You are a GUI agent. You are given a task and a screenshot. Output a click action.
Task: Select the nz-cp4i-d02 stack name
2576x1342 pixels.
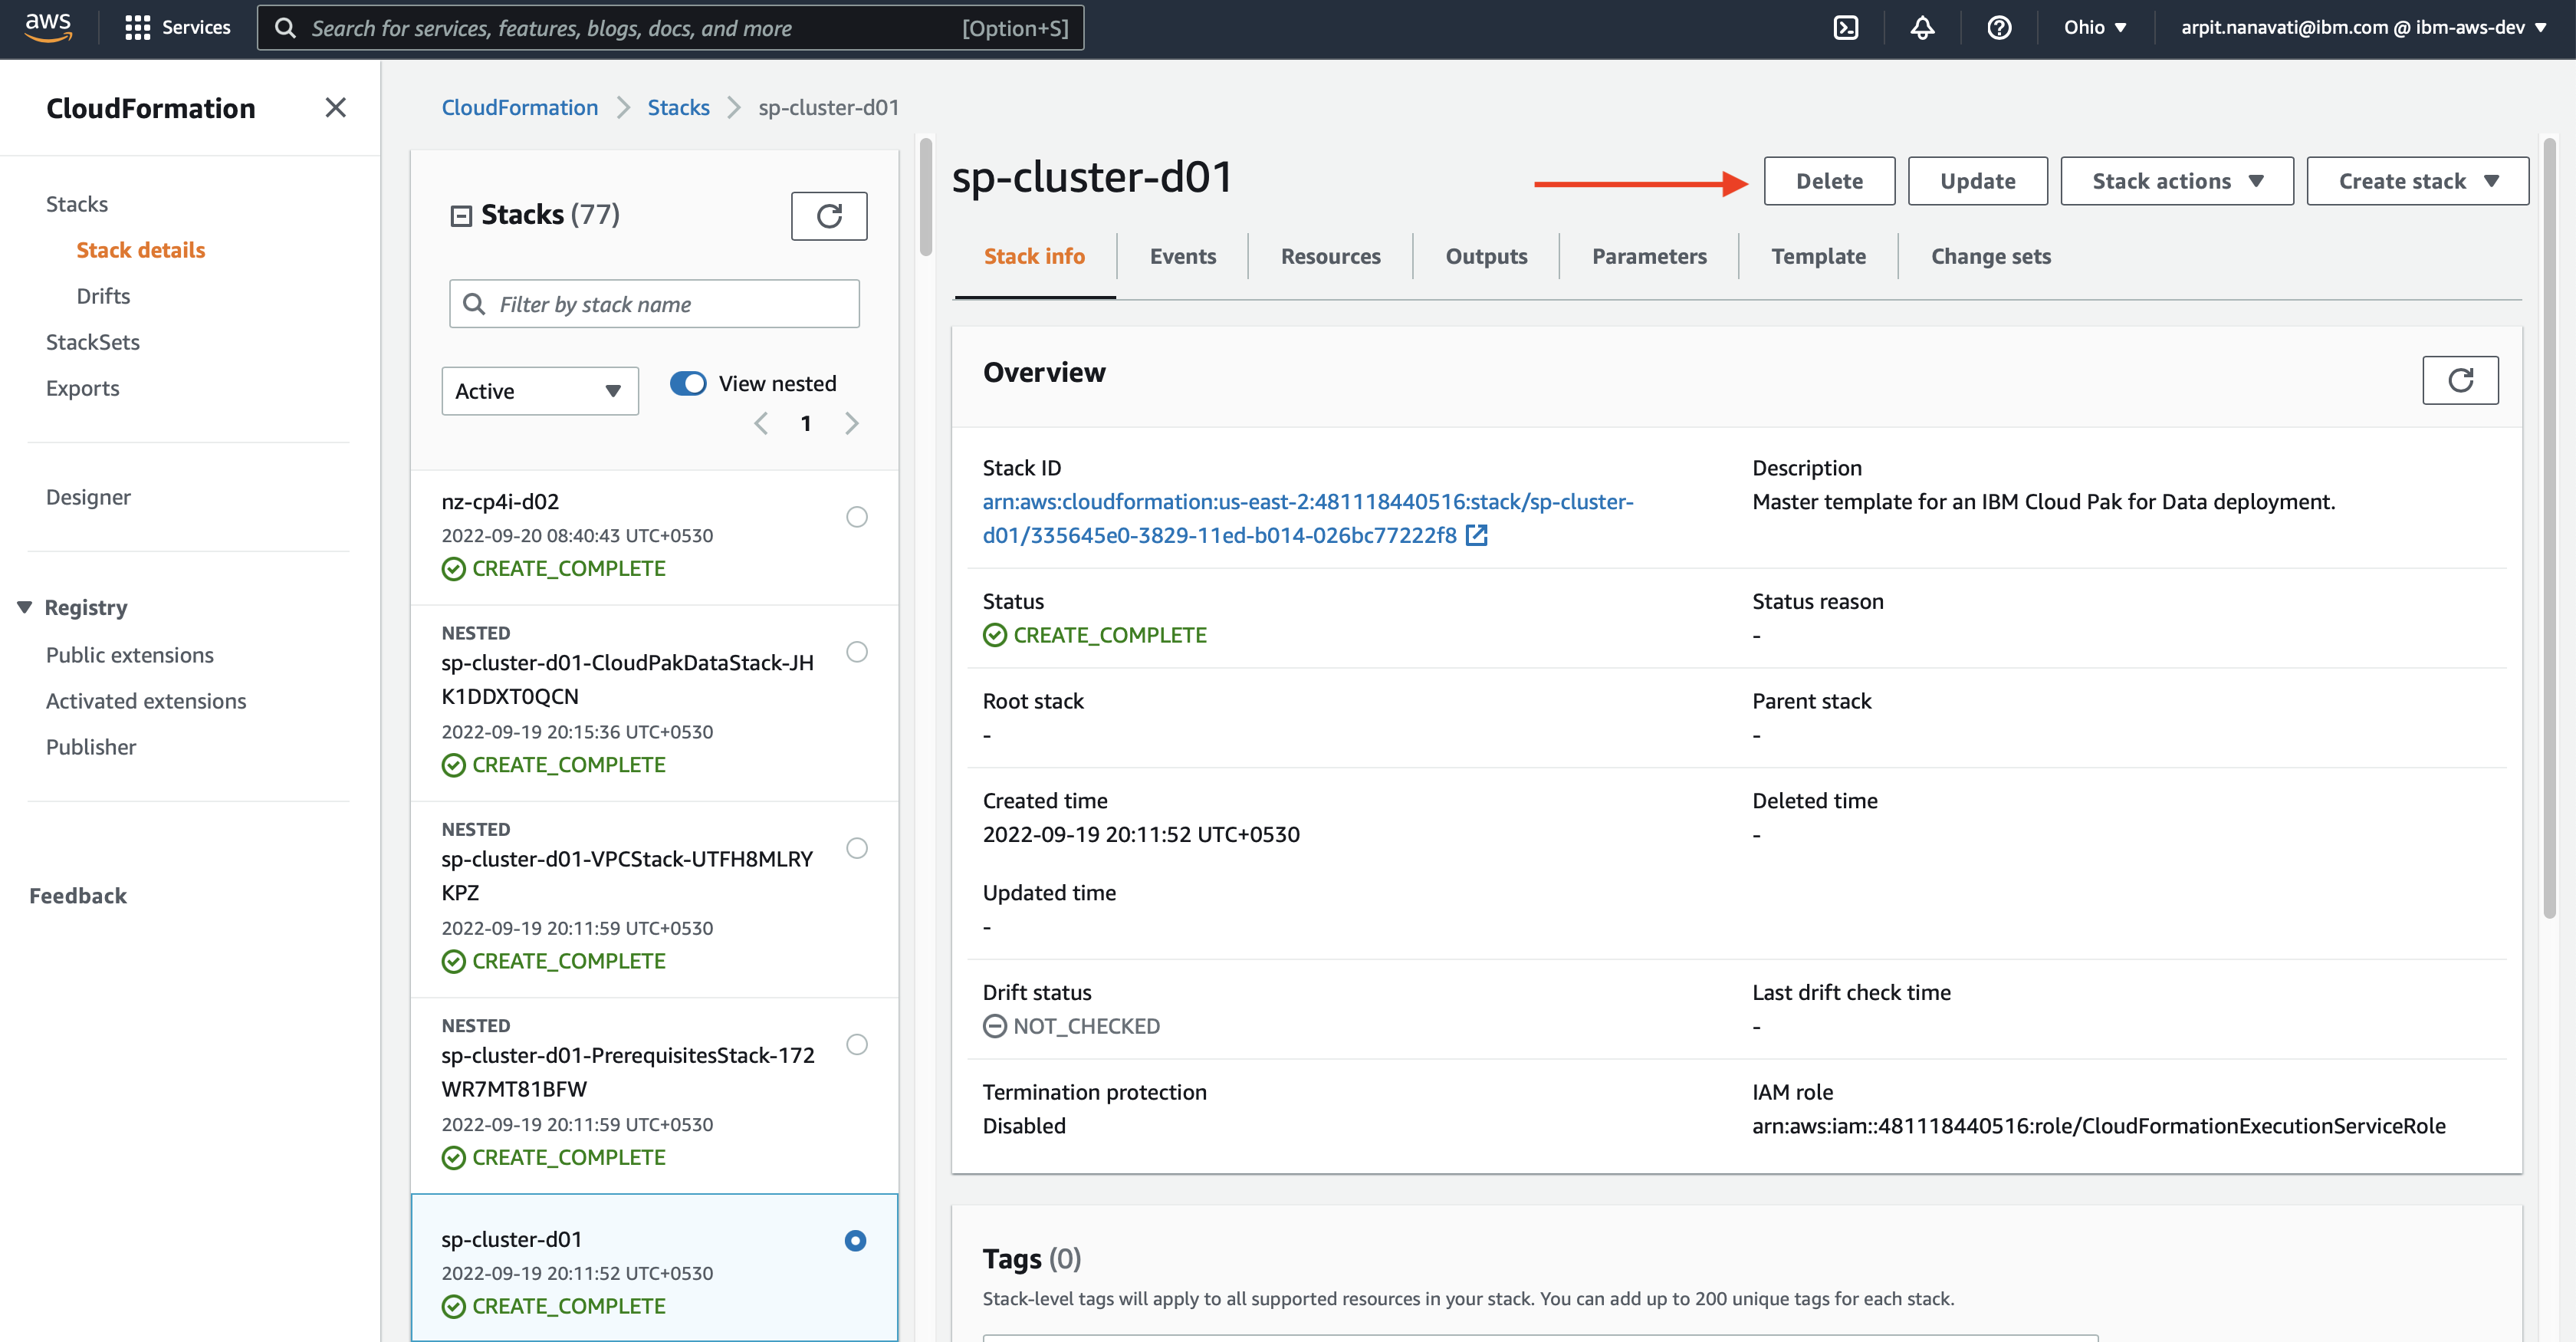(x=500, y=502)
